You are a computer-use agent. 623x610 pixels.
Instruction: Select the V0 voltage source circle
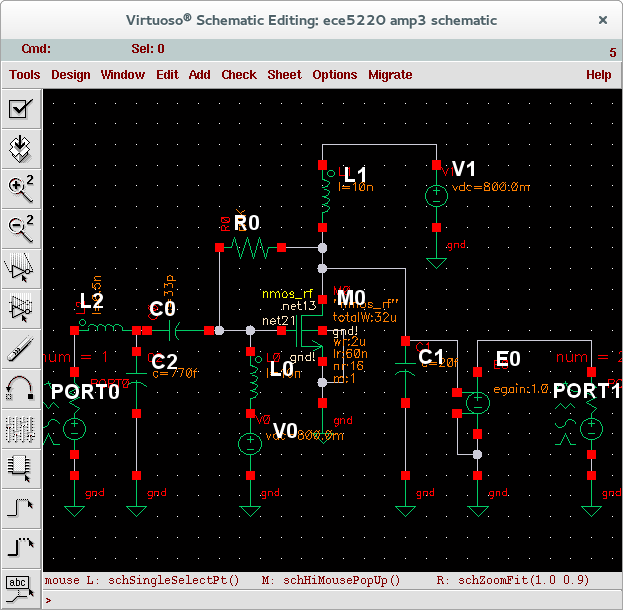[x=250, y=443]
